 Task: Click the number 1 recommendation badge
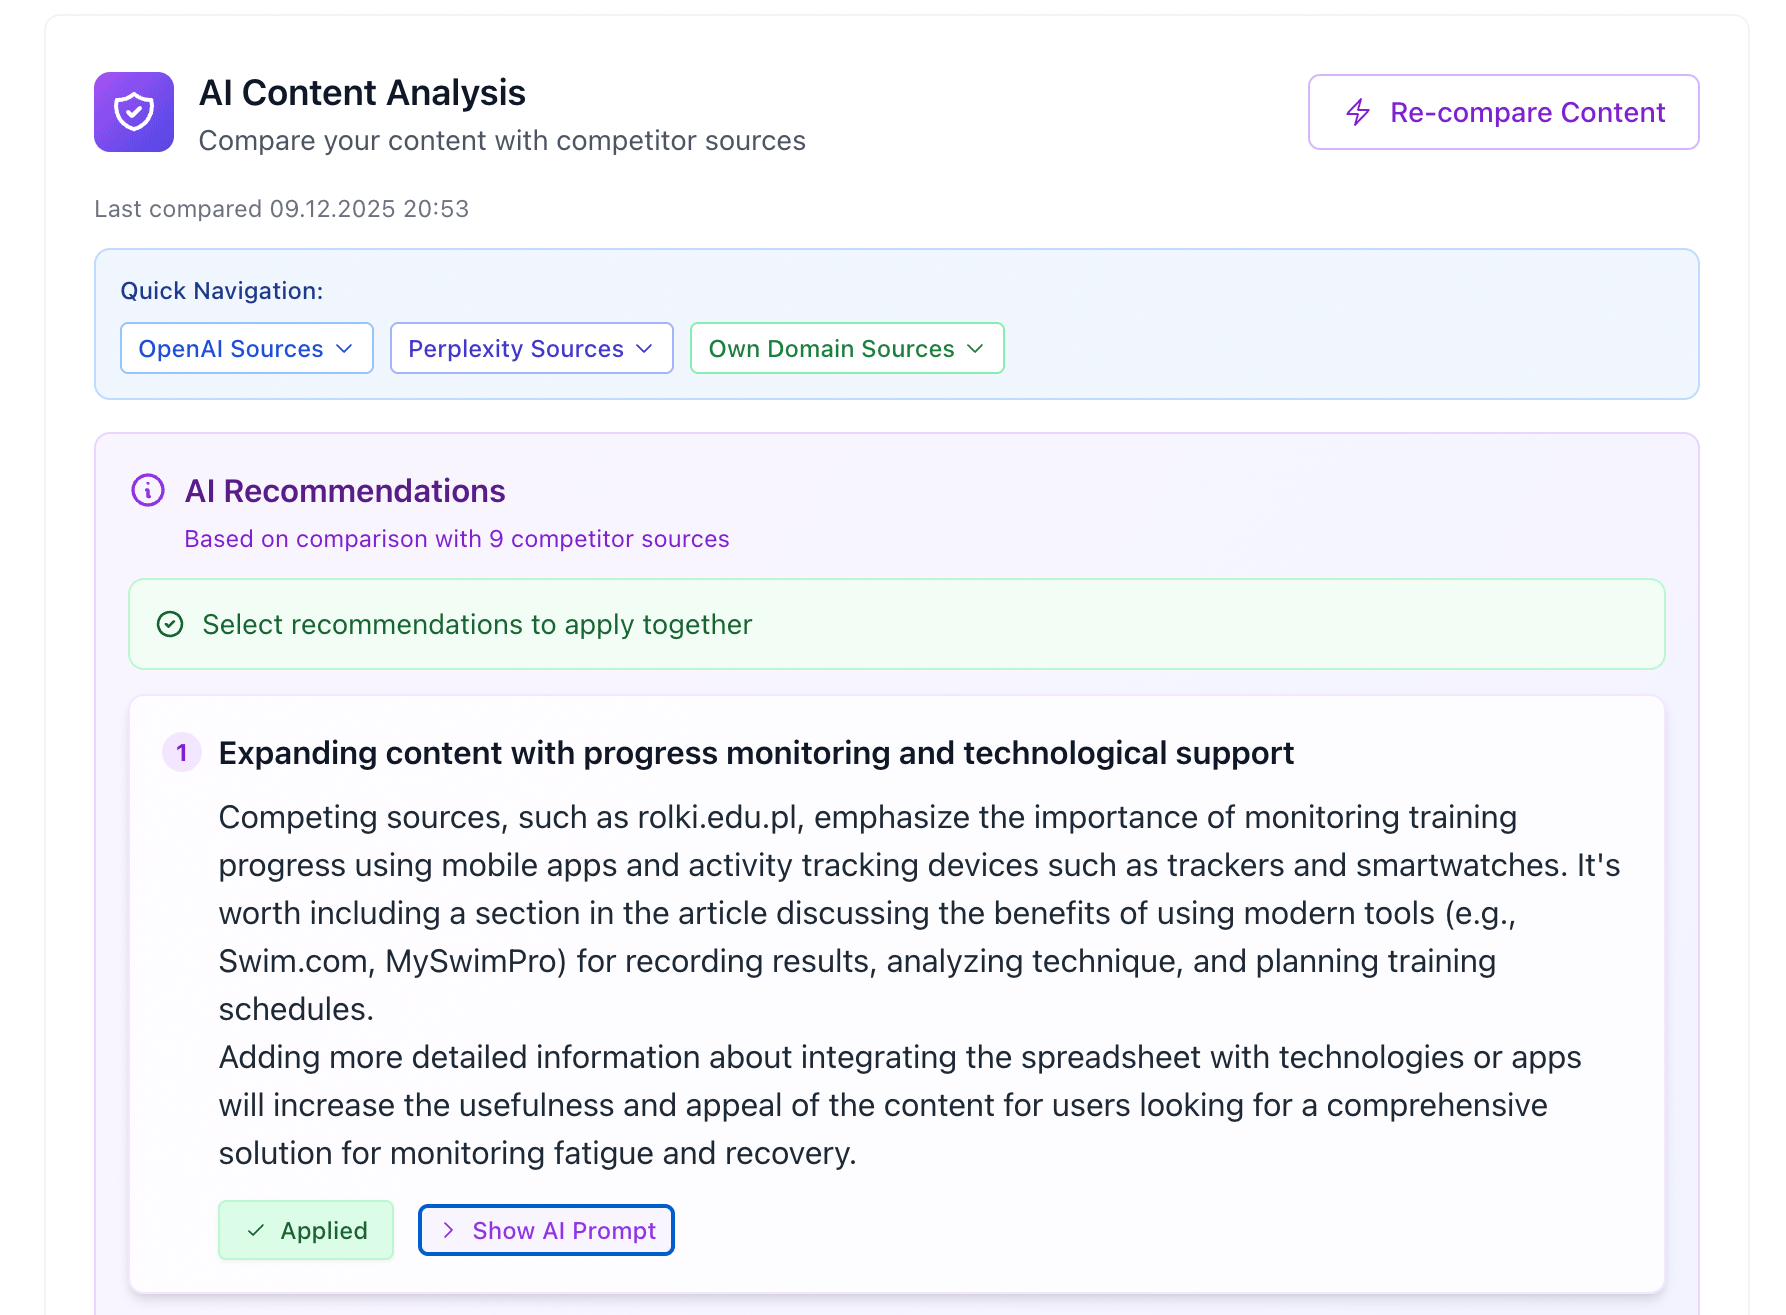pos(182,753)
